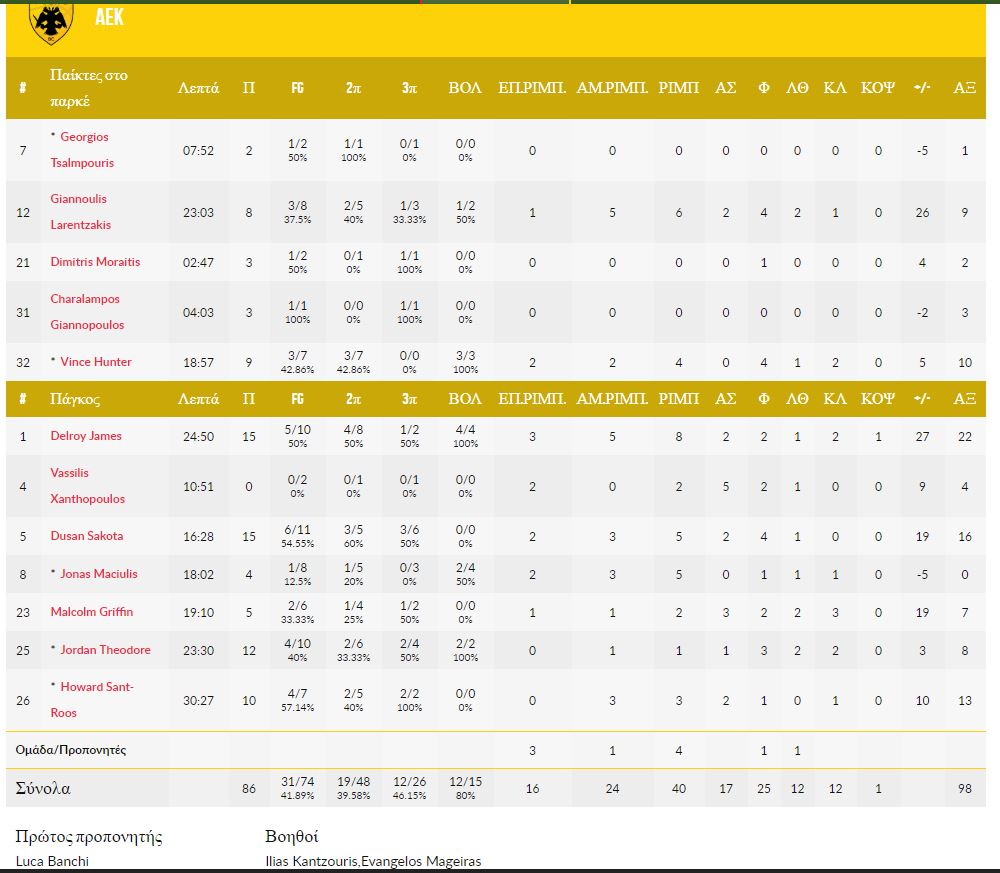Click the +/- header in starters table
This screenshot has width=1000, height=873.
[x=922, y=88]
